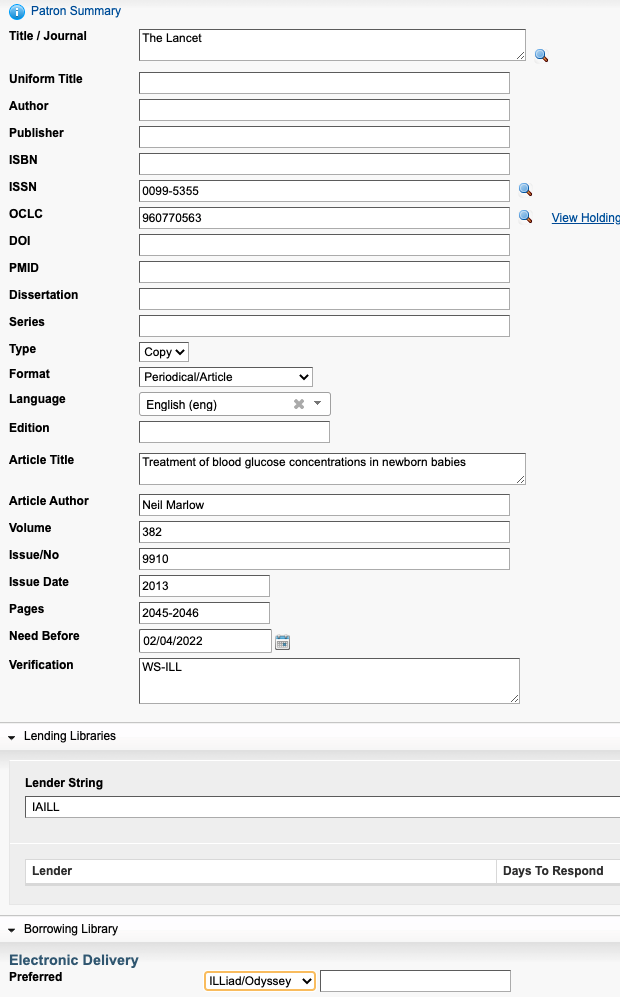Click the Edition input field

(234, 432)
